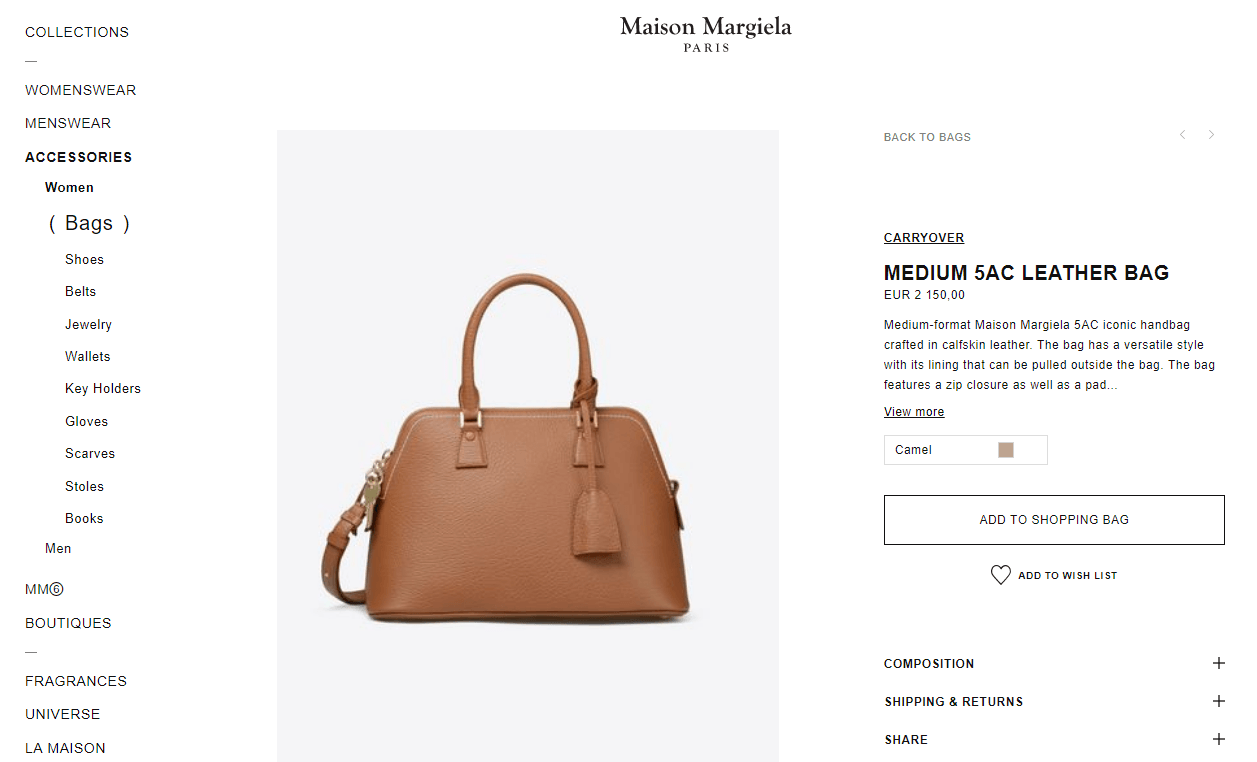Open Menswear menu
1257x762 pixels.
68,123
